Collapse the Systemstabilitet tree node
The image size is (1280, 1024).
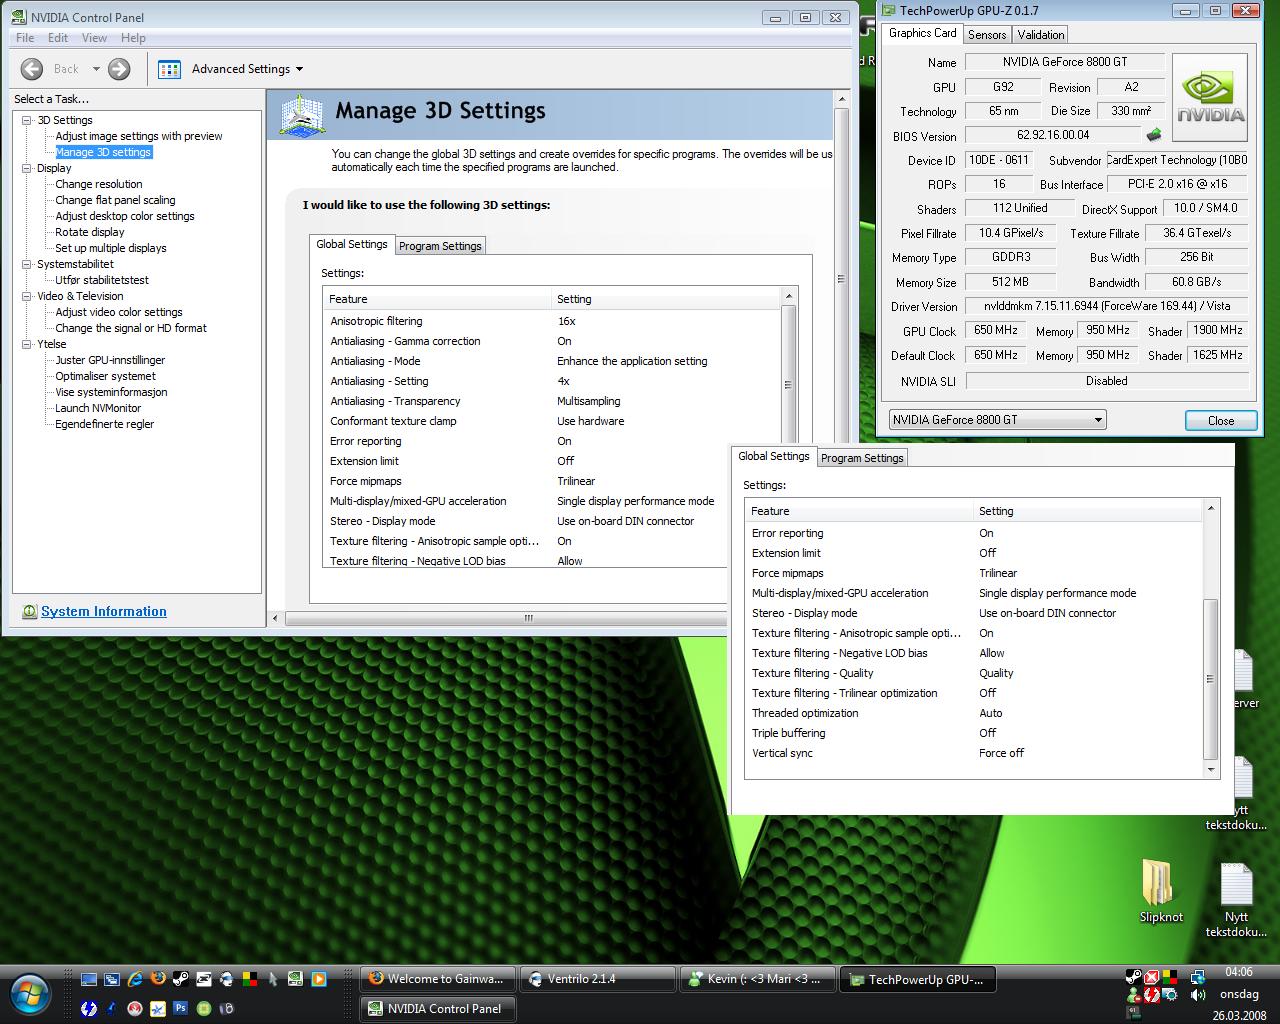pyautogui.click(x=27, y=264)
